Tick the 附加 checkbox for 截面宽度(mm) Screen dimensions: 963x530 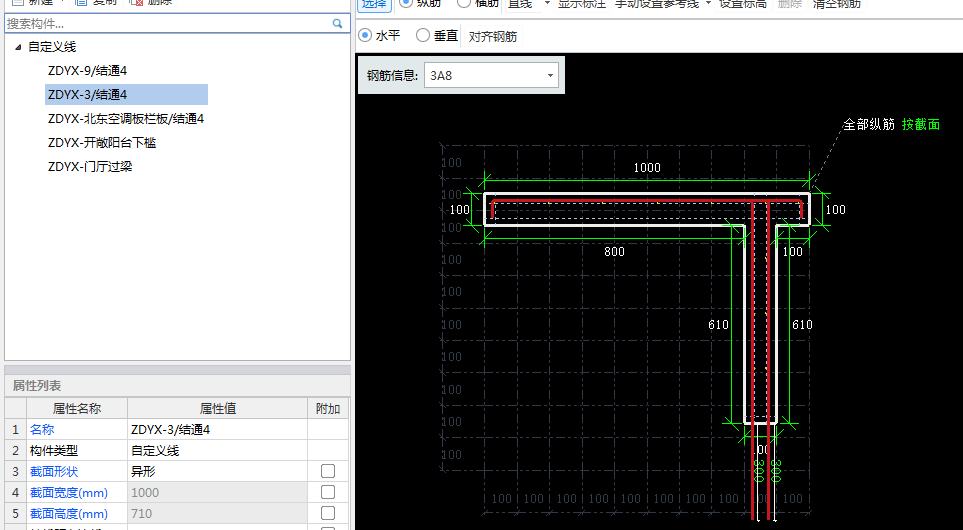click(328, 492)
